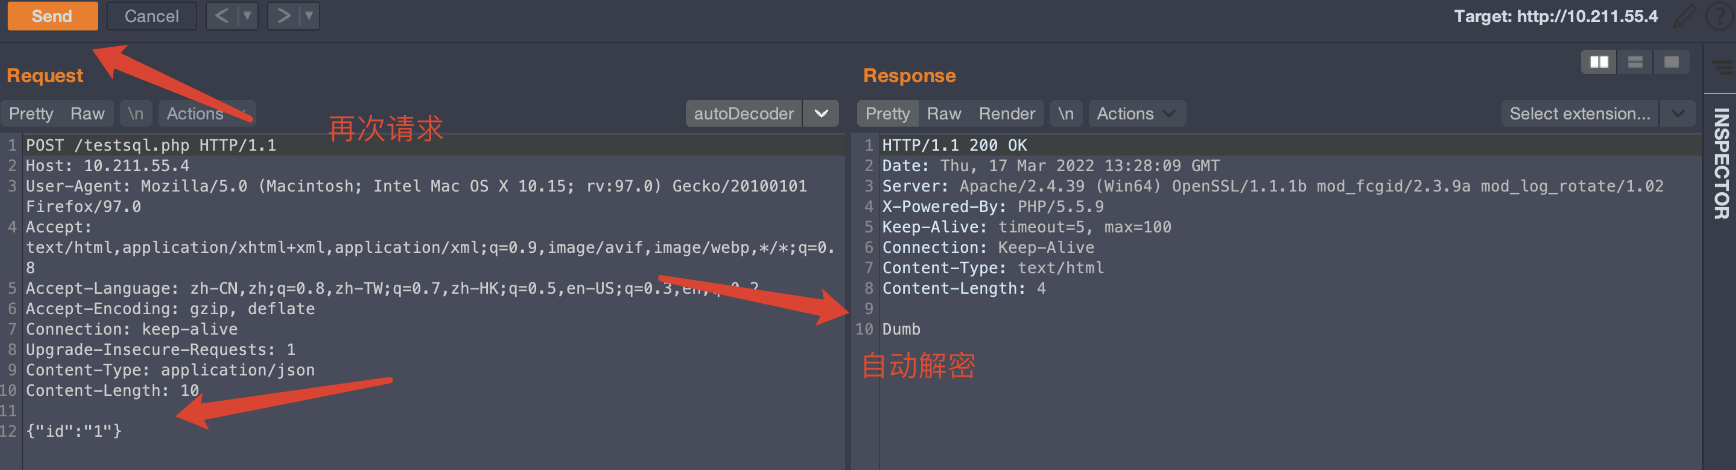Select the Pretty tab in the Response panel

point(888,114)
